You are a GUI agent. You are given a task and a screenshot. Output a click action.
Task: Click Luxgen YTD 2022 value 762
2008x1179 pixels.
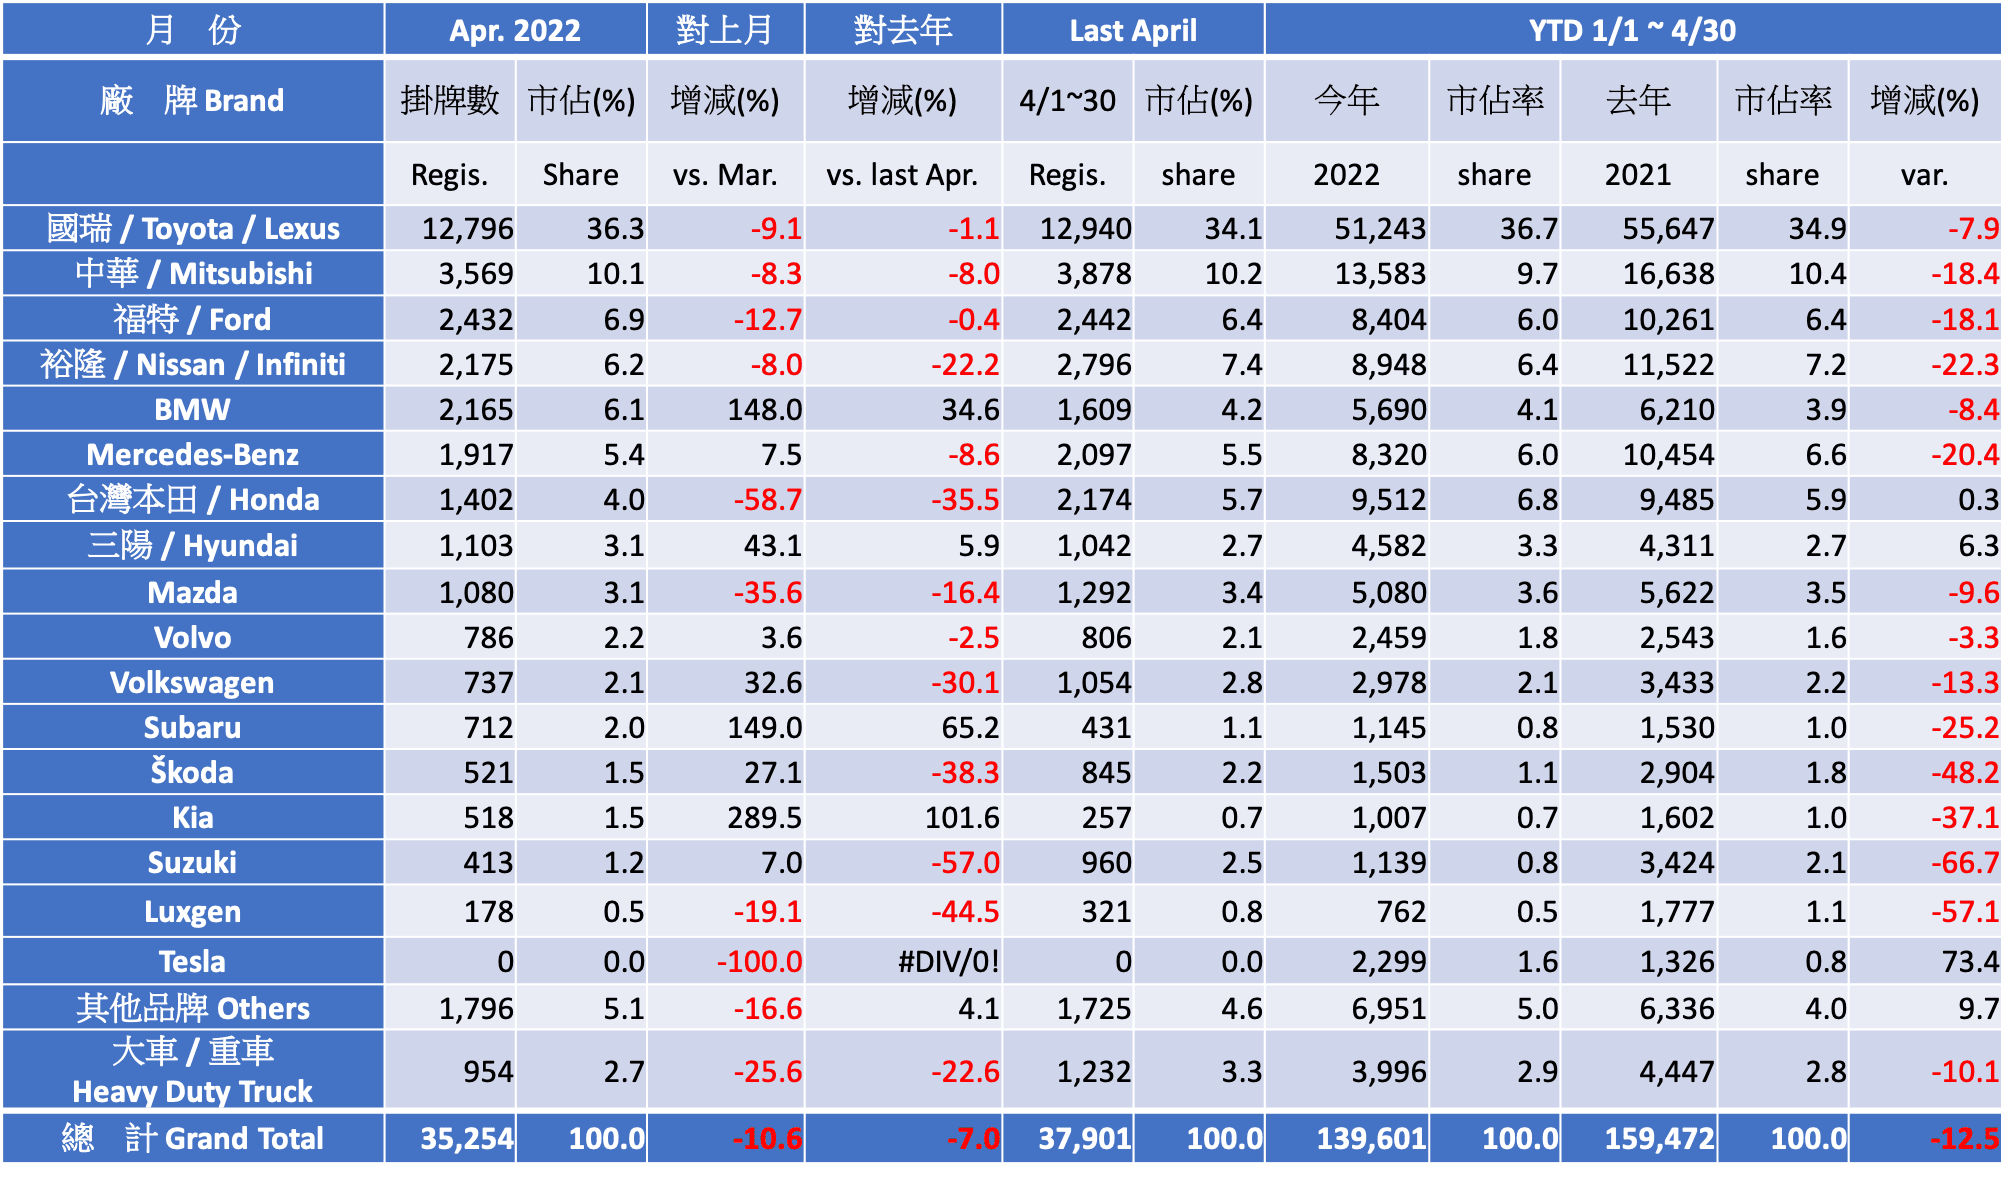[1401, 912]
